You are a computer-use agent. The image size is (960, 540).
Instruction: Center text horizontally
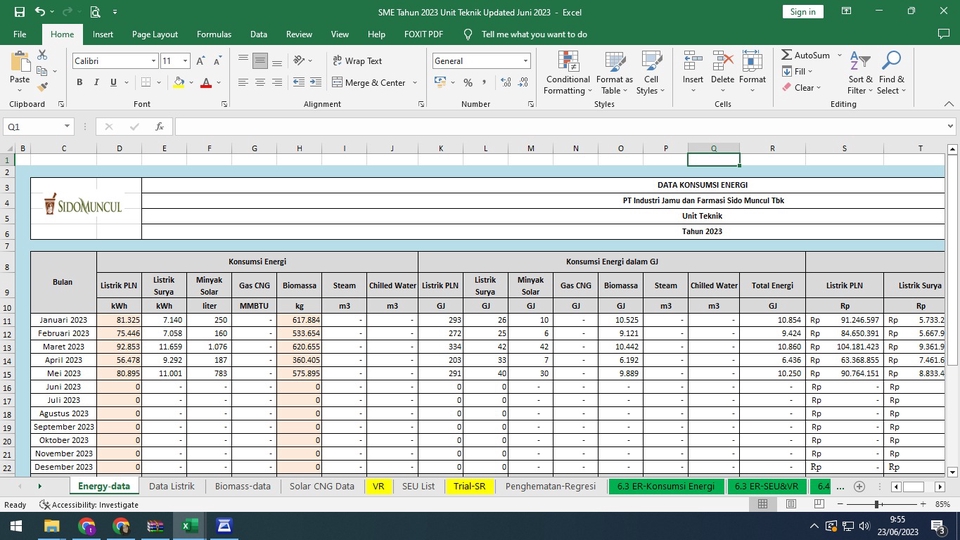pyautogui.click(x=260, y=82)
